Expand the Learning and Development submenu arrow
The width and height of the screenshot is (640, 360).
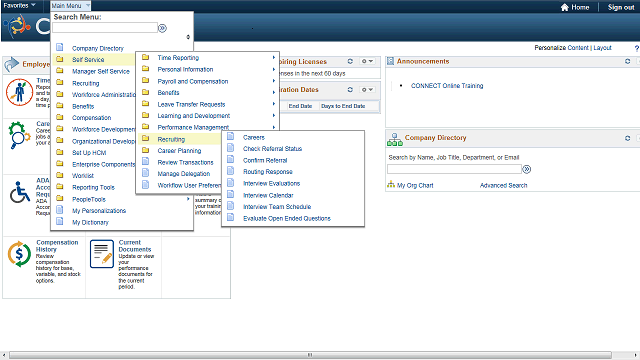click(274, 116)
